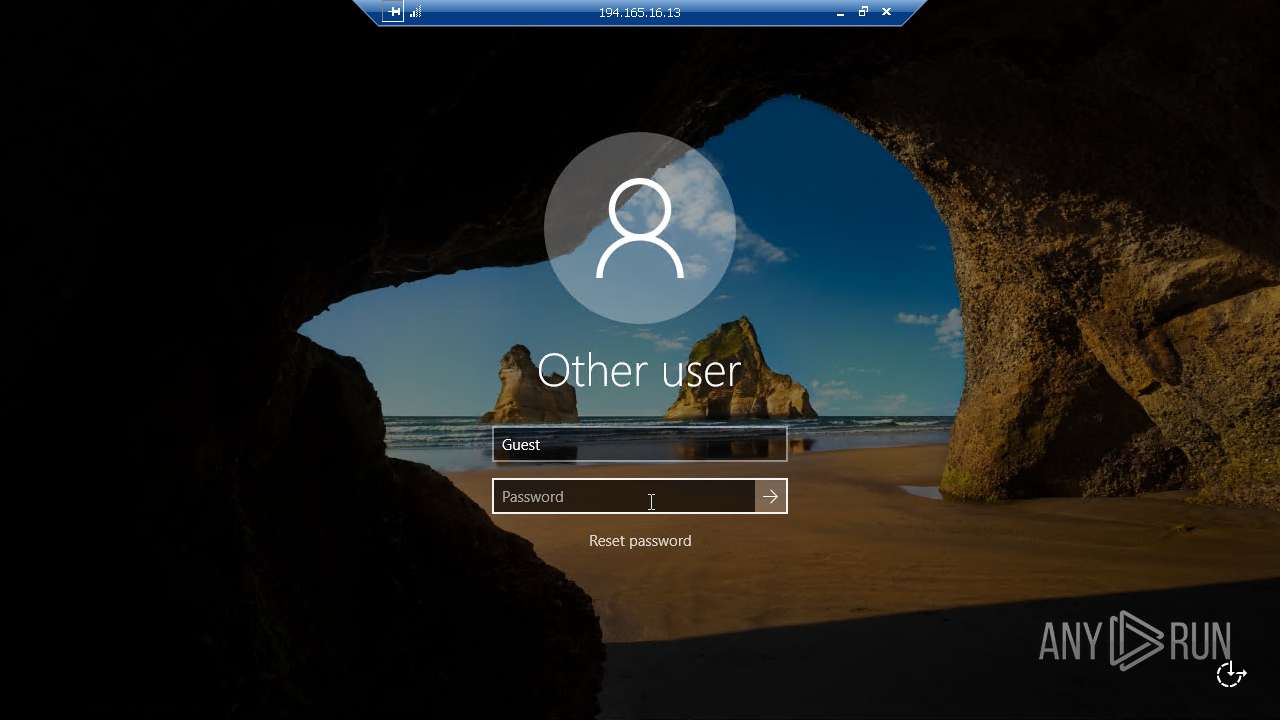Viewport: 1280px width, 720px height.
Task: Click the Other user heading
Action: [639, 370]
